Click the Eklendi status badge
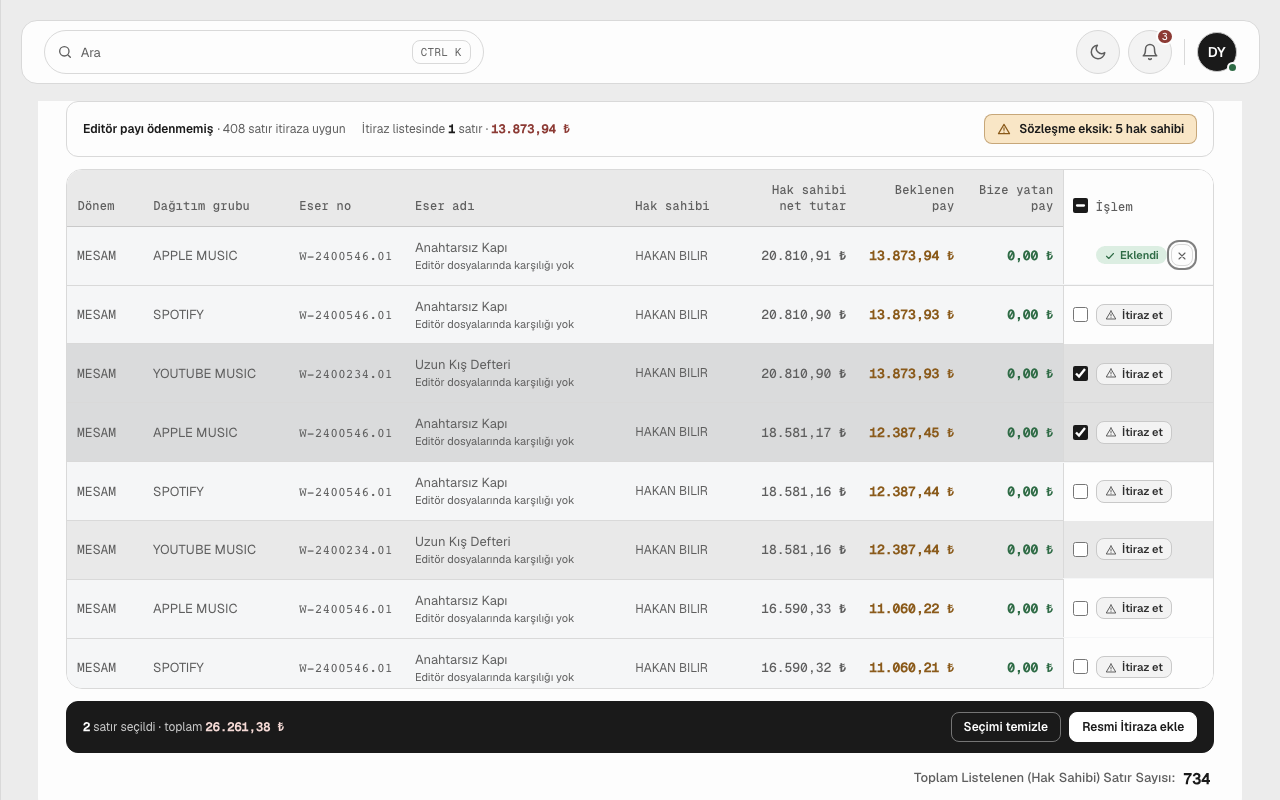 (x=1131, y=256)
